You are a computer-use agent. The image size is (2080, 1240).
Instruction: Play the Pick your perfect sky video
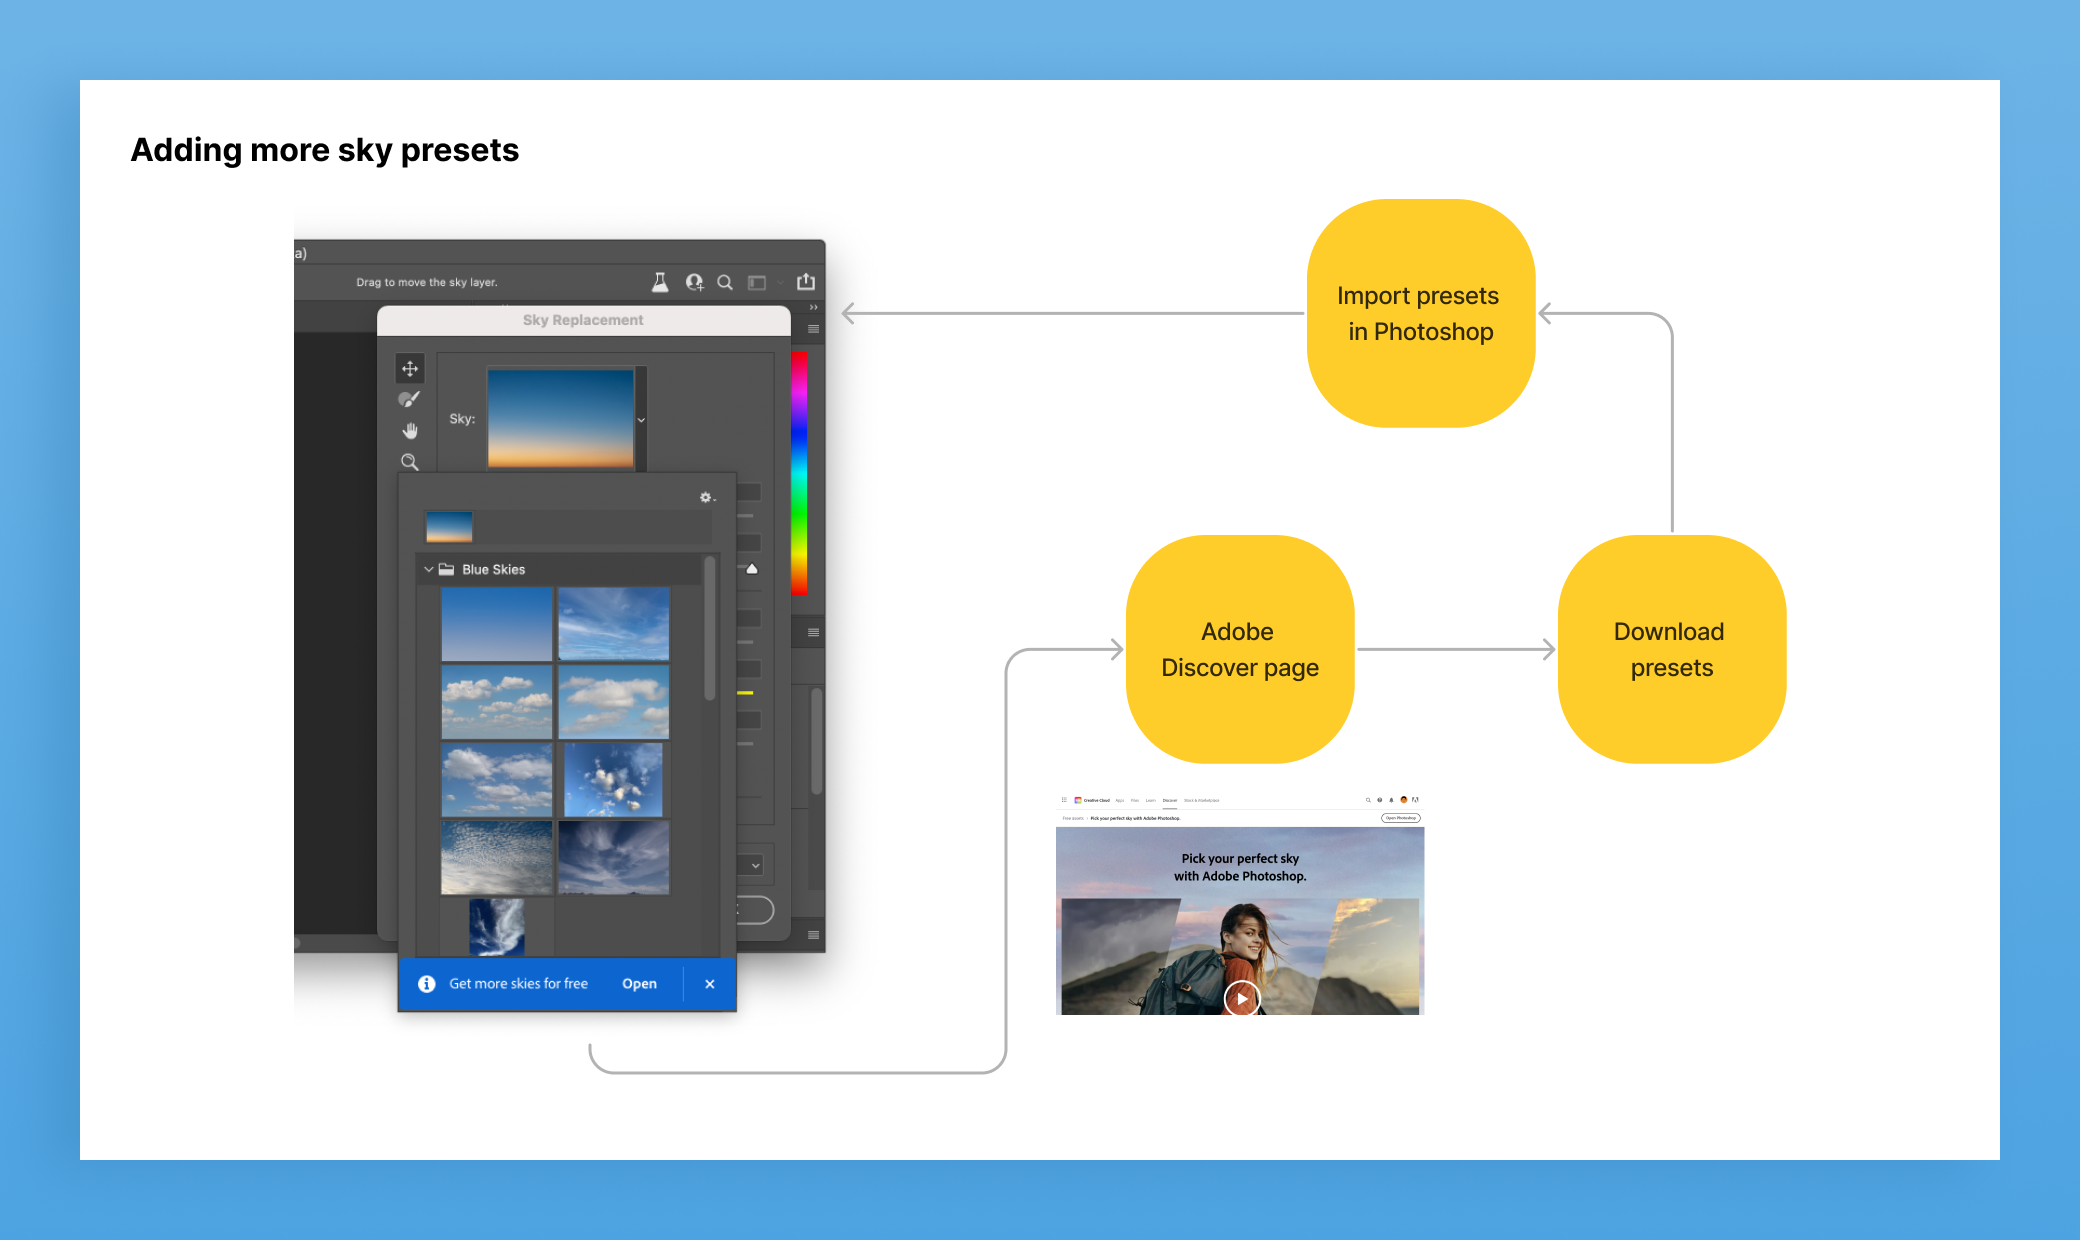tap(1242, 998)
